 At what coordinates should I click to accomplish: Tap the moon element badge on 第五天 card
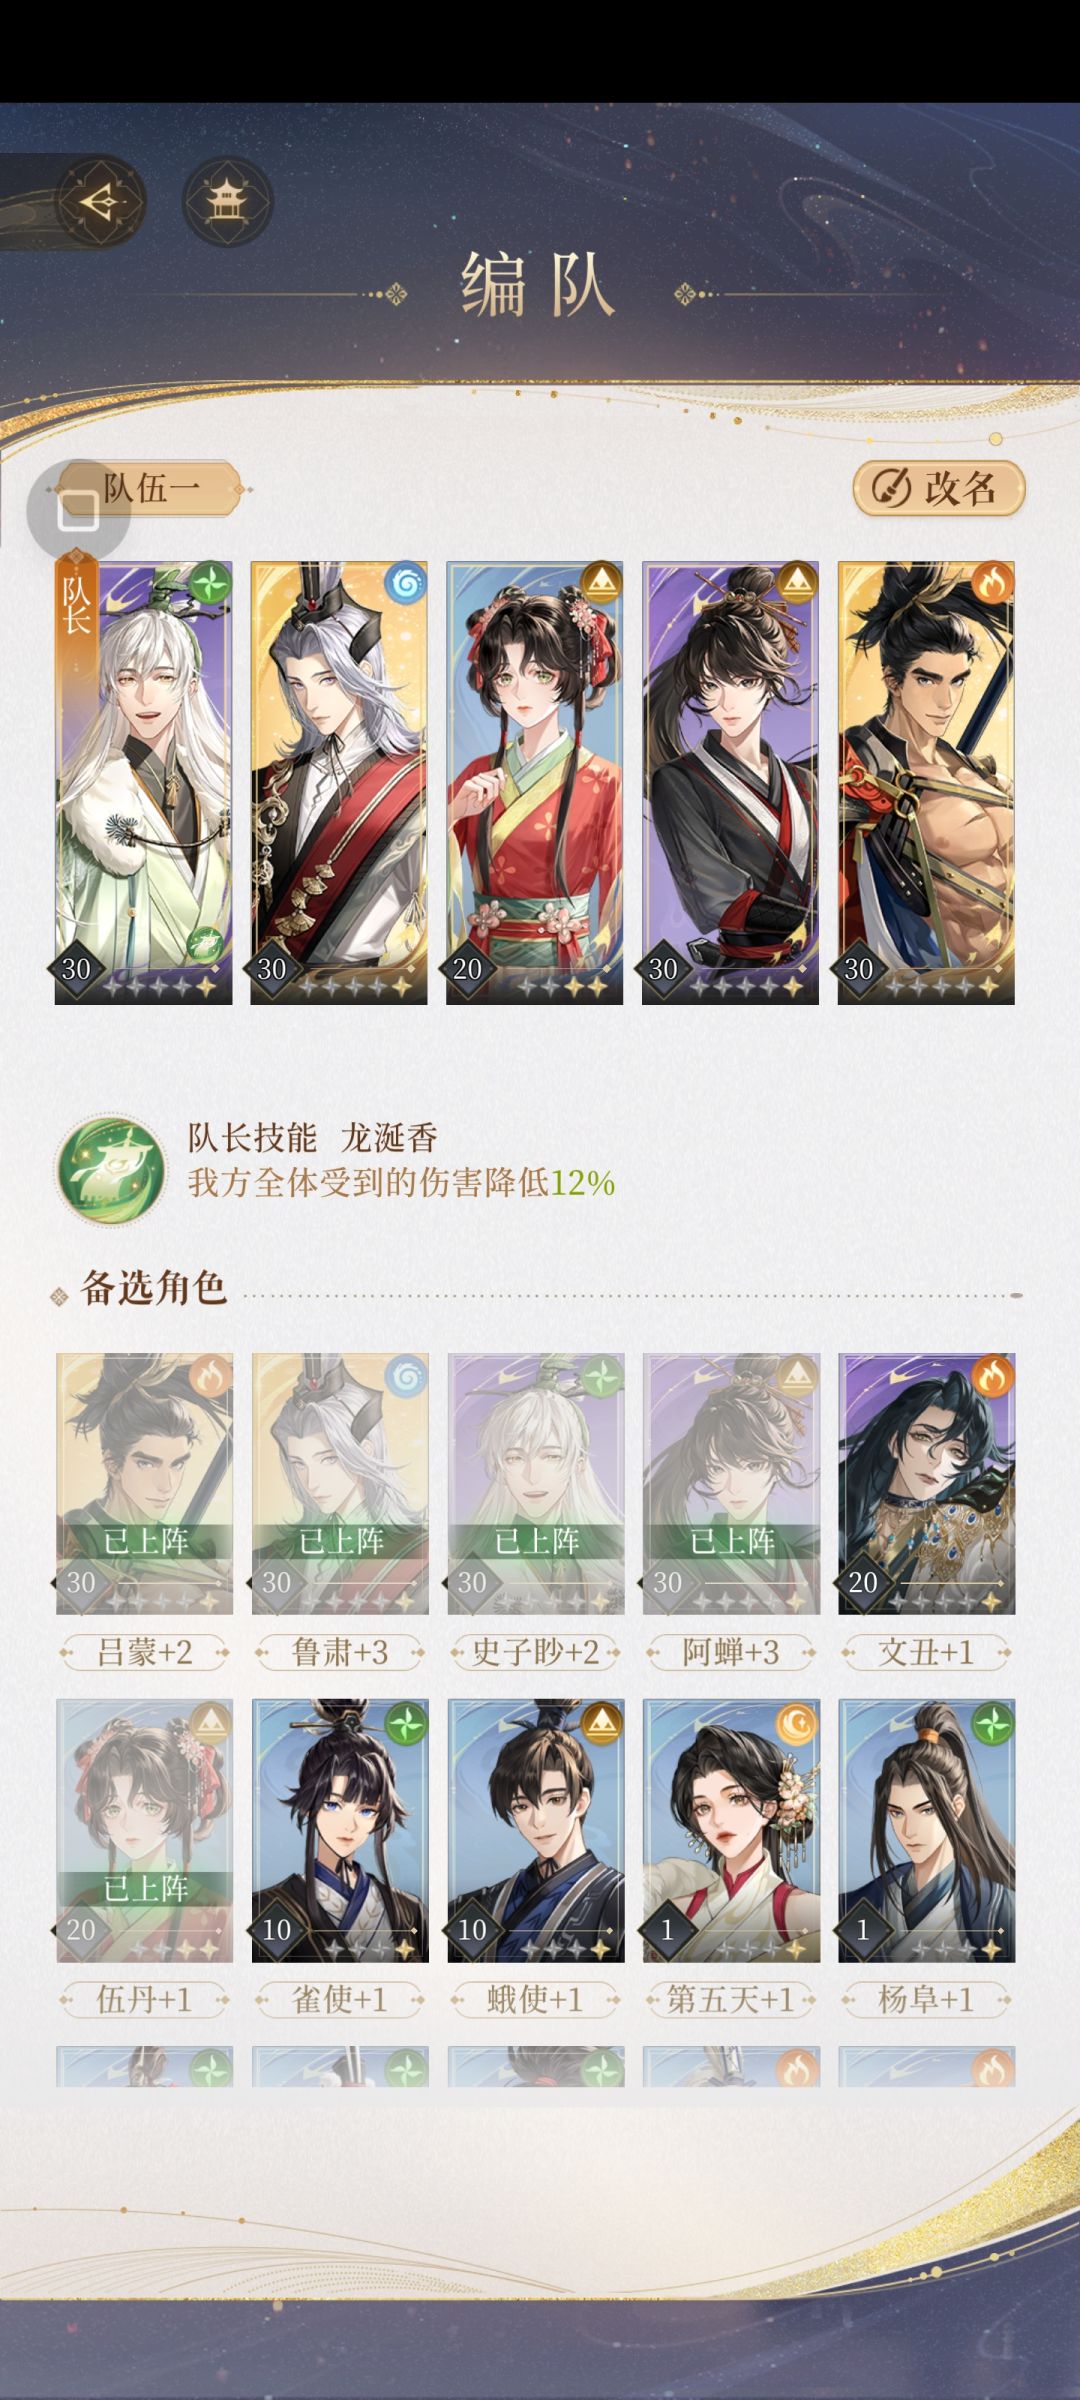point(796,1723)
